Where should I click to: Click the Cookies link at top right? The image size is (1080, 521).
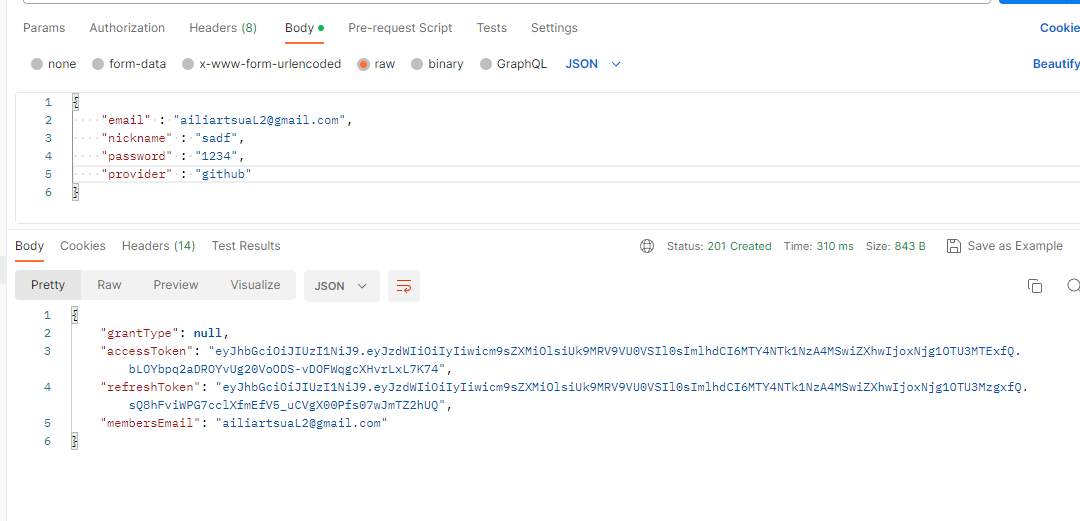click(x=1060, y=28)
